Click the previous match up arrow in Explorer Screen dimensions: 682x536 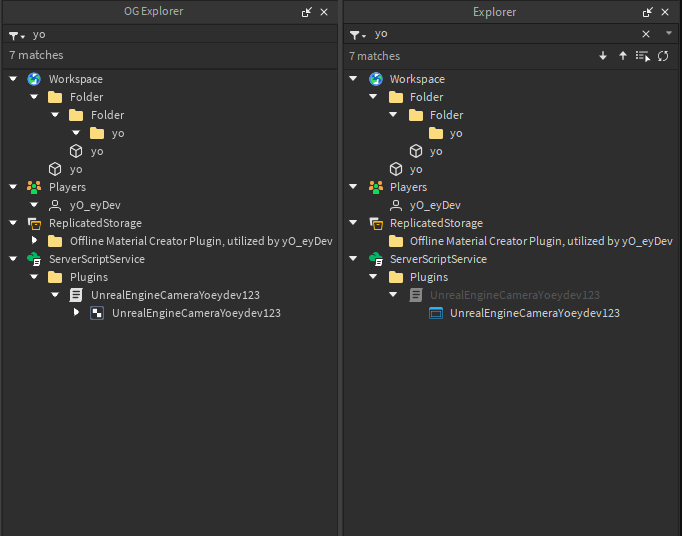tap(623, 56)
